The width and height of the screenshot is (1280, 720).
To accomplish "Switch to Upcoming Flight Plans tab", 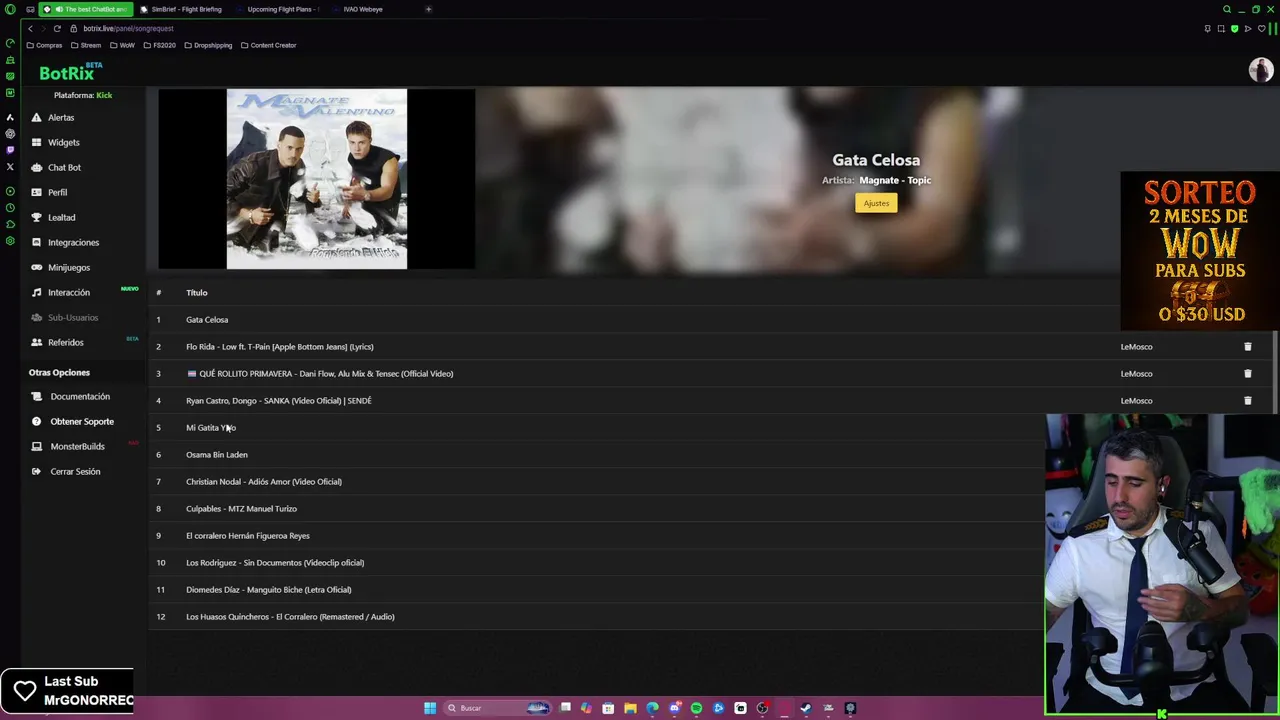I will pos(278,9).
